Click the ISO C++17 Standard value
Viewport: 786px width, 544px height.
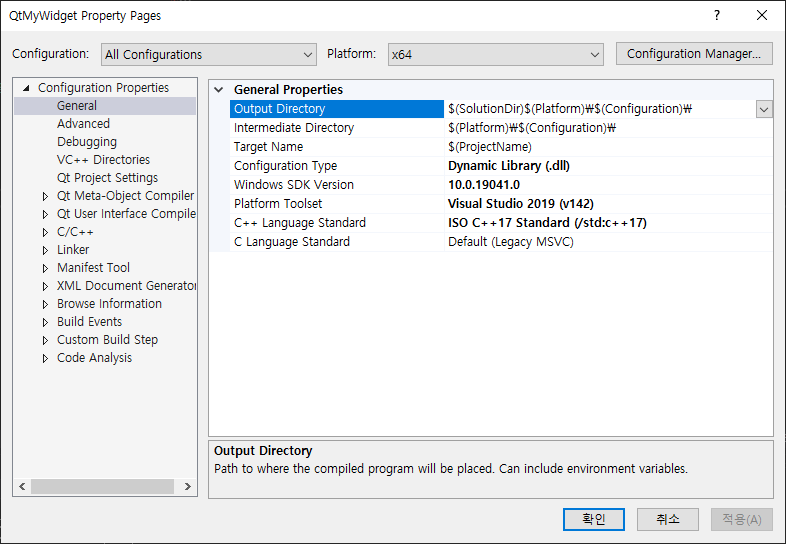tap(547, 223)
